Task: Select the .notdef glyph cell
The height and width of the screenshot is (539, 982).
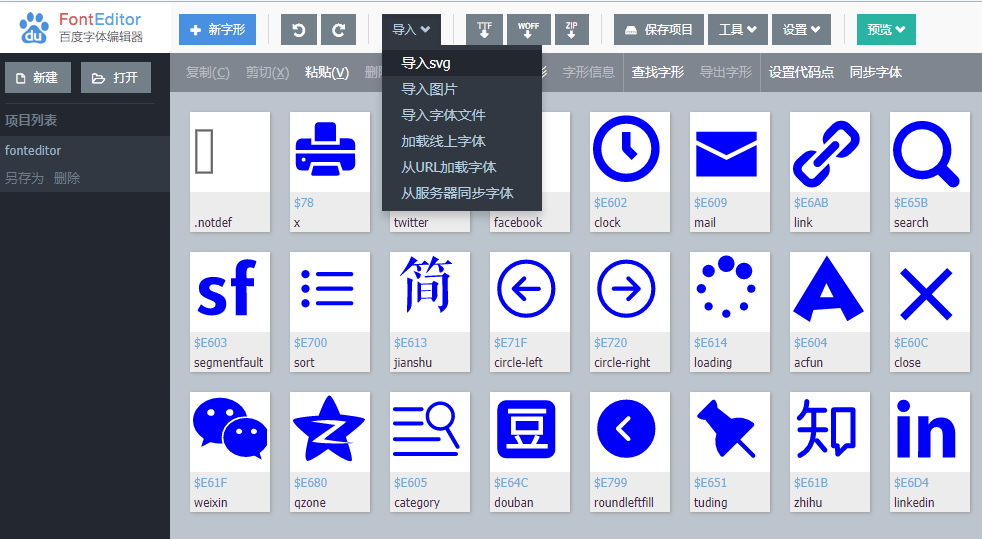Action: (x=230, y=172)
